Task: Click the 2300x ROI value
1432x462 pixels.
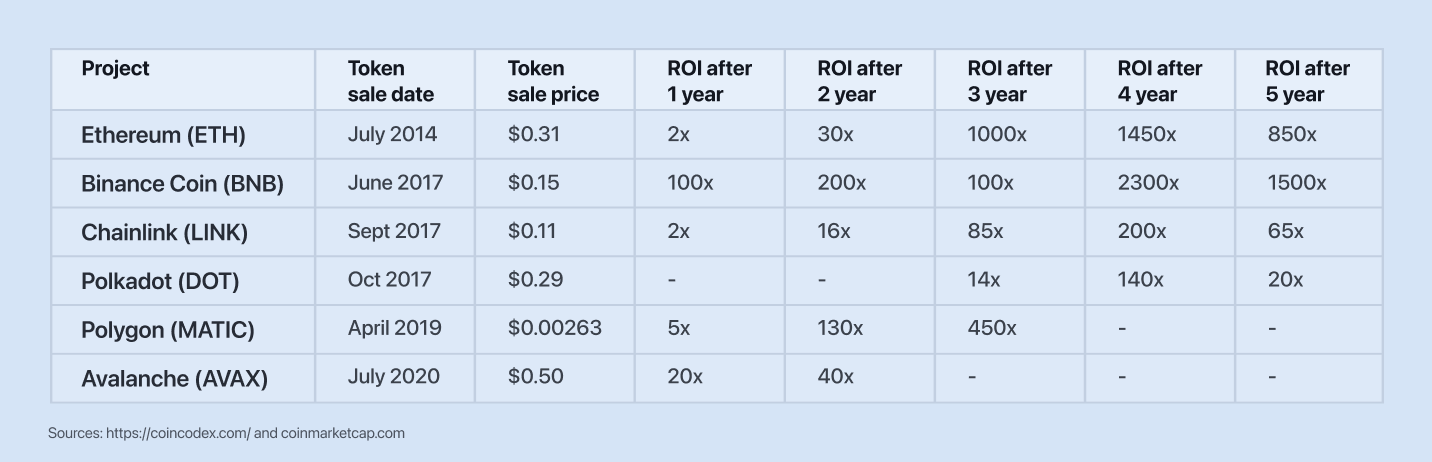Action: [1148, 183]
